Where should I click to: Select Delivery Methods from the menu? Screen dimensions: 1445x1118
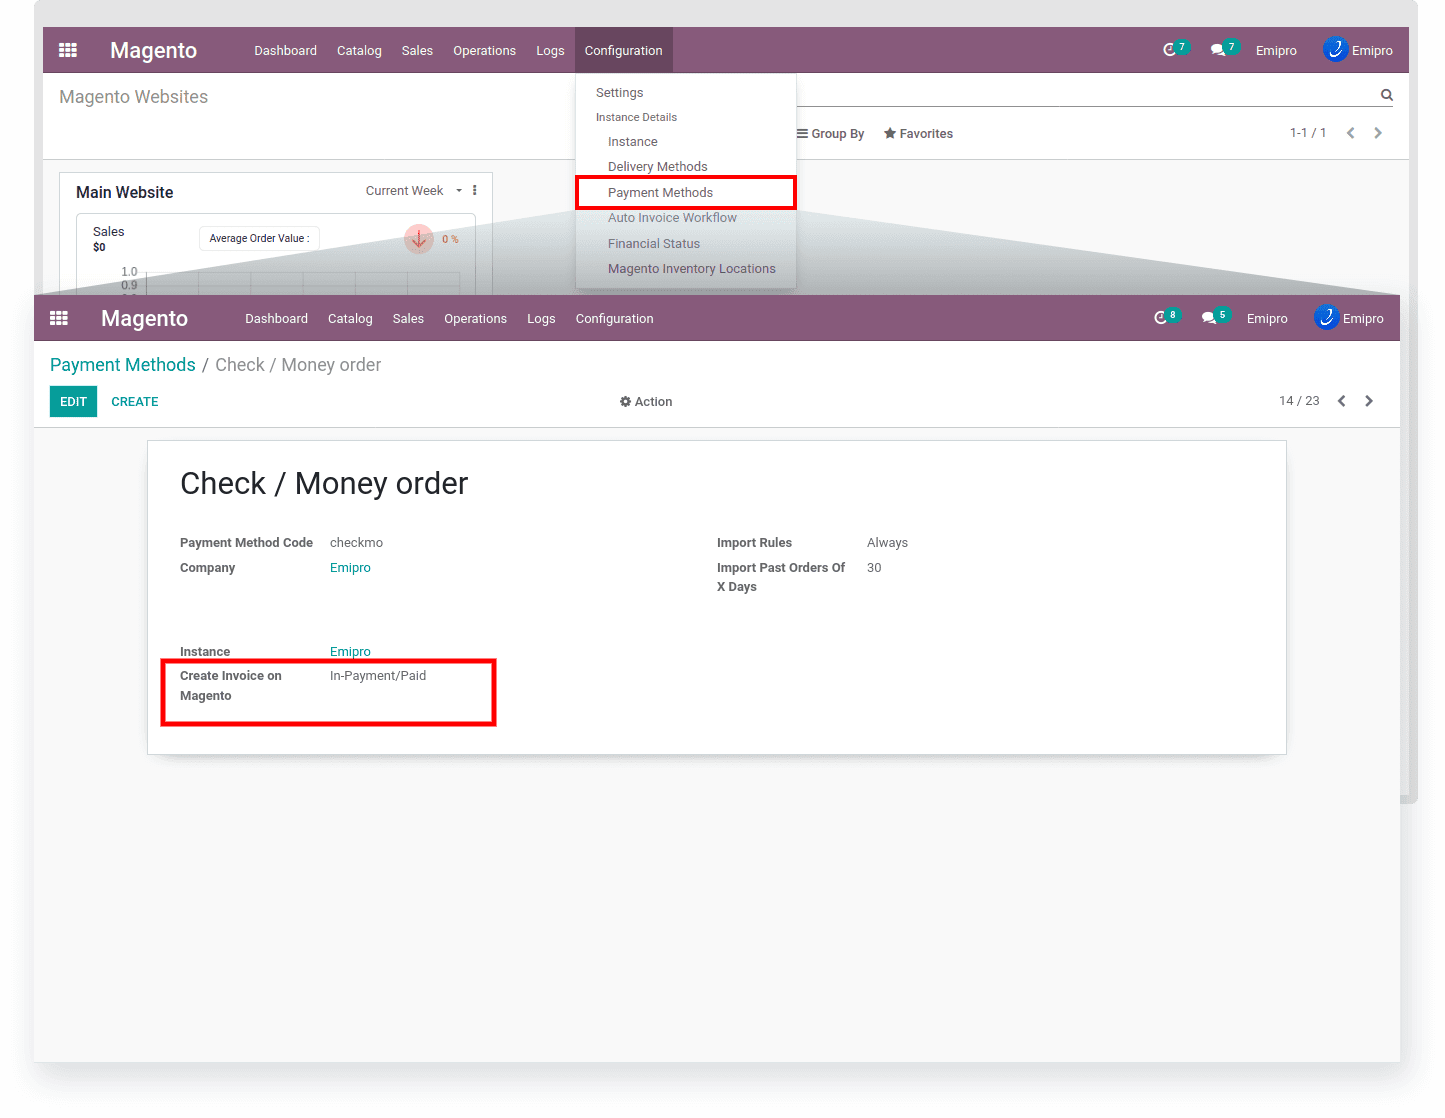tap(657, 167)
